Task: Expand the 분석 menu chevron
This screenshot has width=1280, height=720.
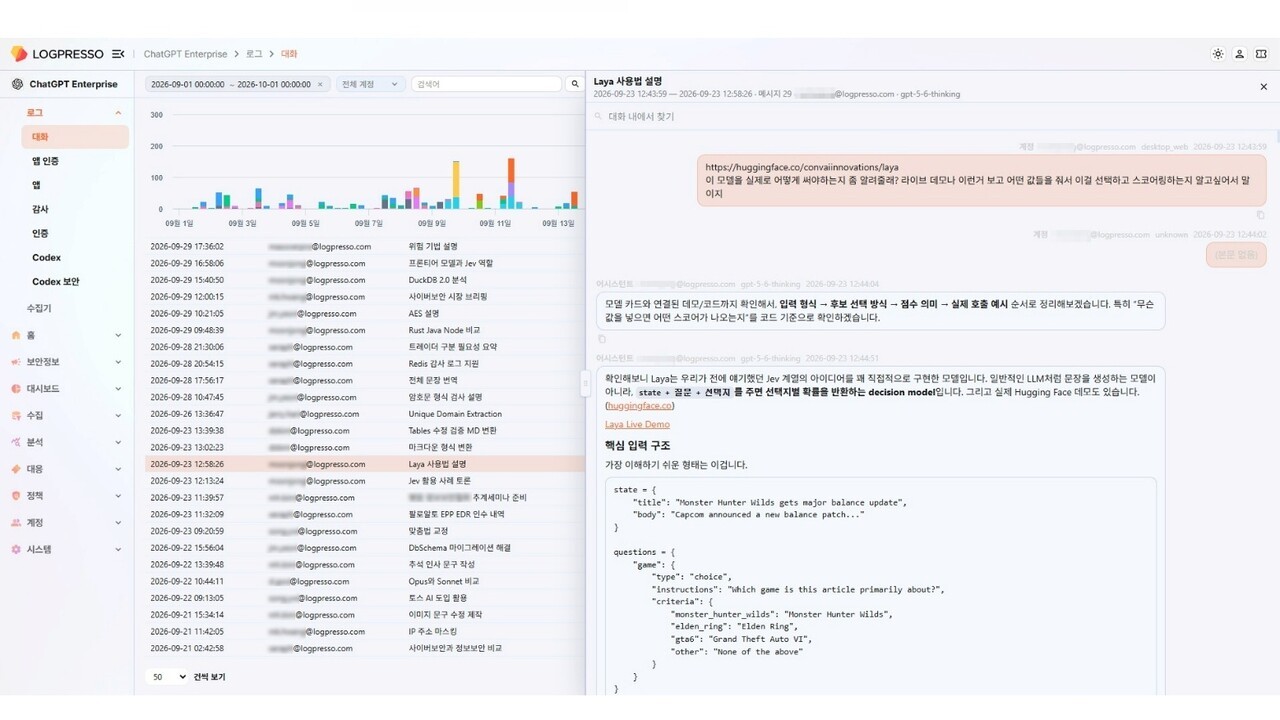Action: pos(118,442)
